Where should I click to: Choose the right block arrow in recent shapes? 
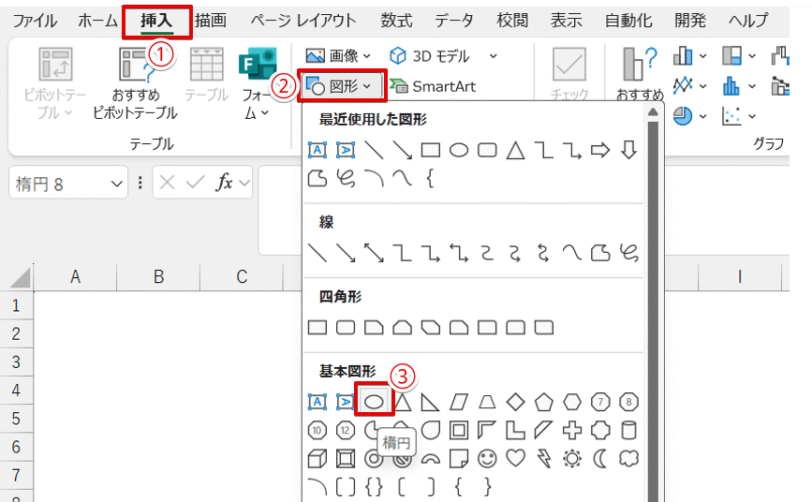(600, 150)
